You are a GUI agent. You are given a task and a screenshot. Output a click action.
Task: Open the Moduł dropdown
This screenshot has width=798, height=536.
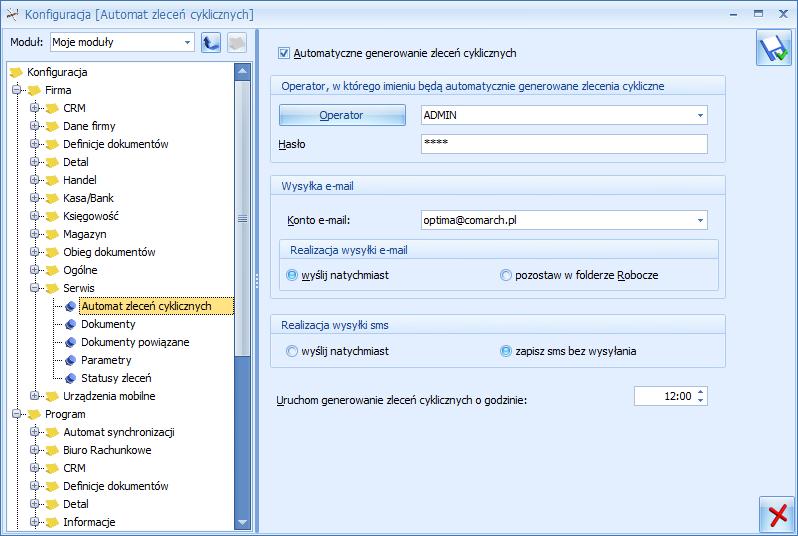[187, 42]
